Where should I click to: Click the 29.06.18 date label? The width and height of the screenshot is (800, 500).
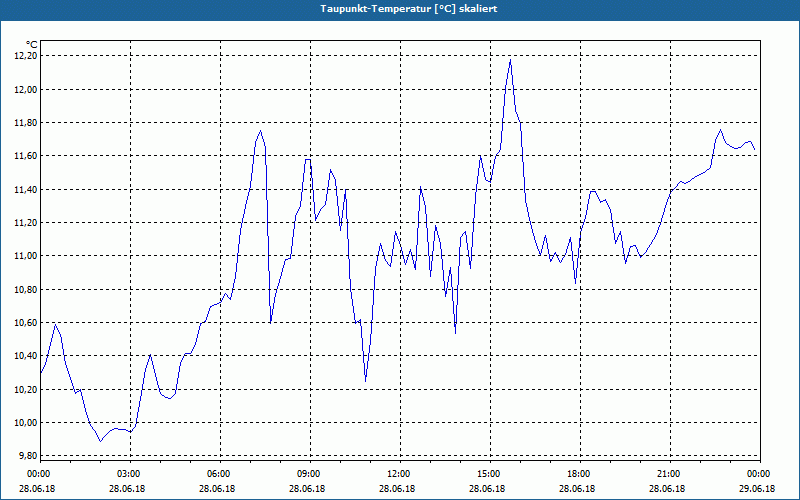tap(757, 488)
